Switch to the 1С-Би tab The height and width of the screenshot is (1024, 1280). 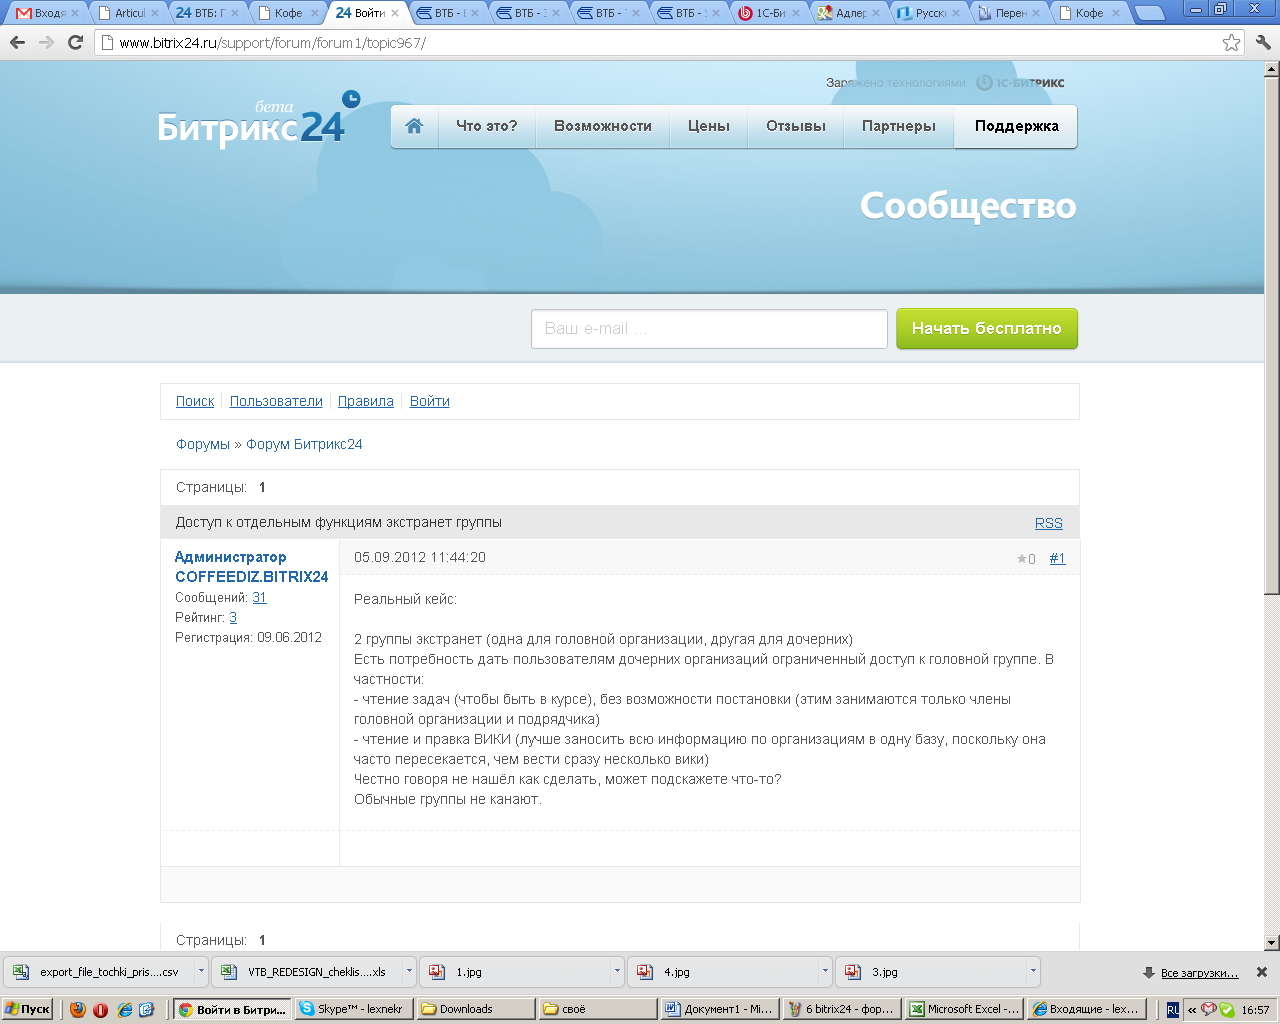(x=768, y=13)
